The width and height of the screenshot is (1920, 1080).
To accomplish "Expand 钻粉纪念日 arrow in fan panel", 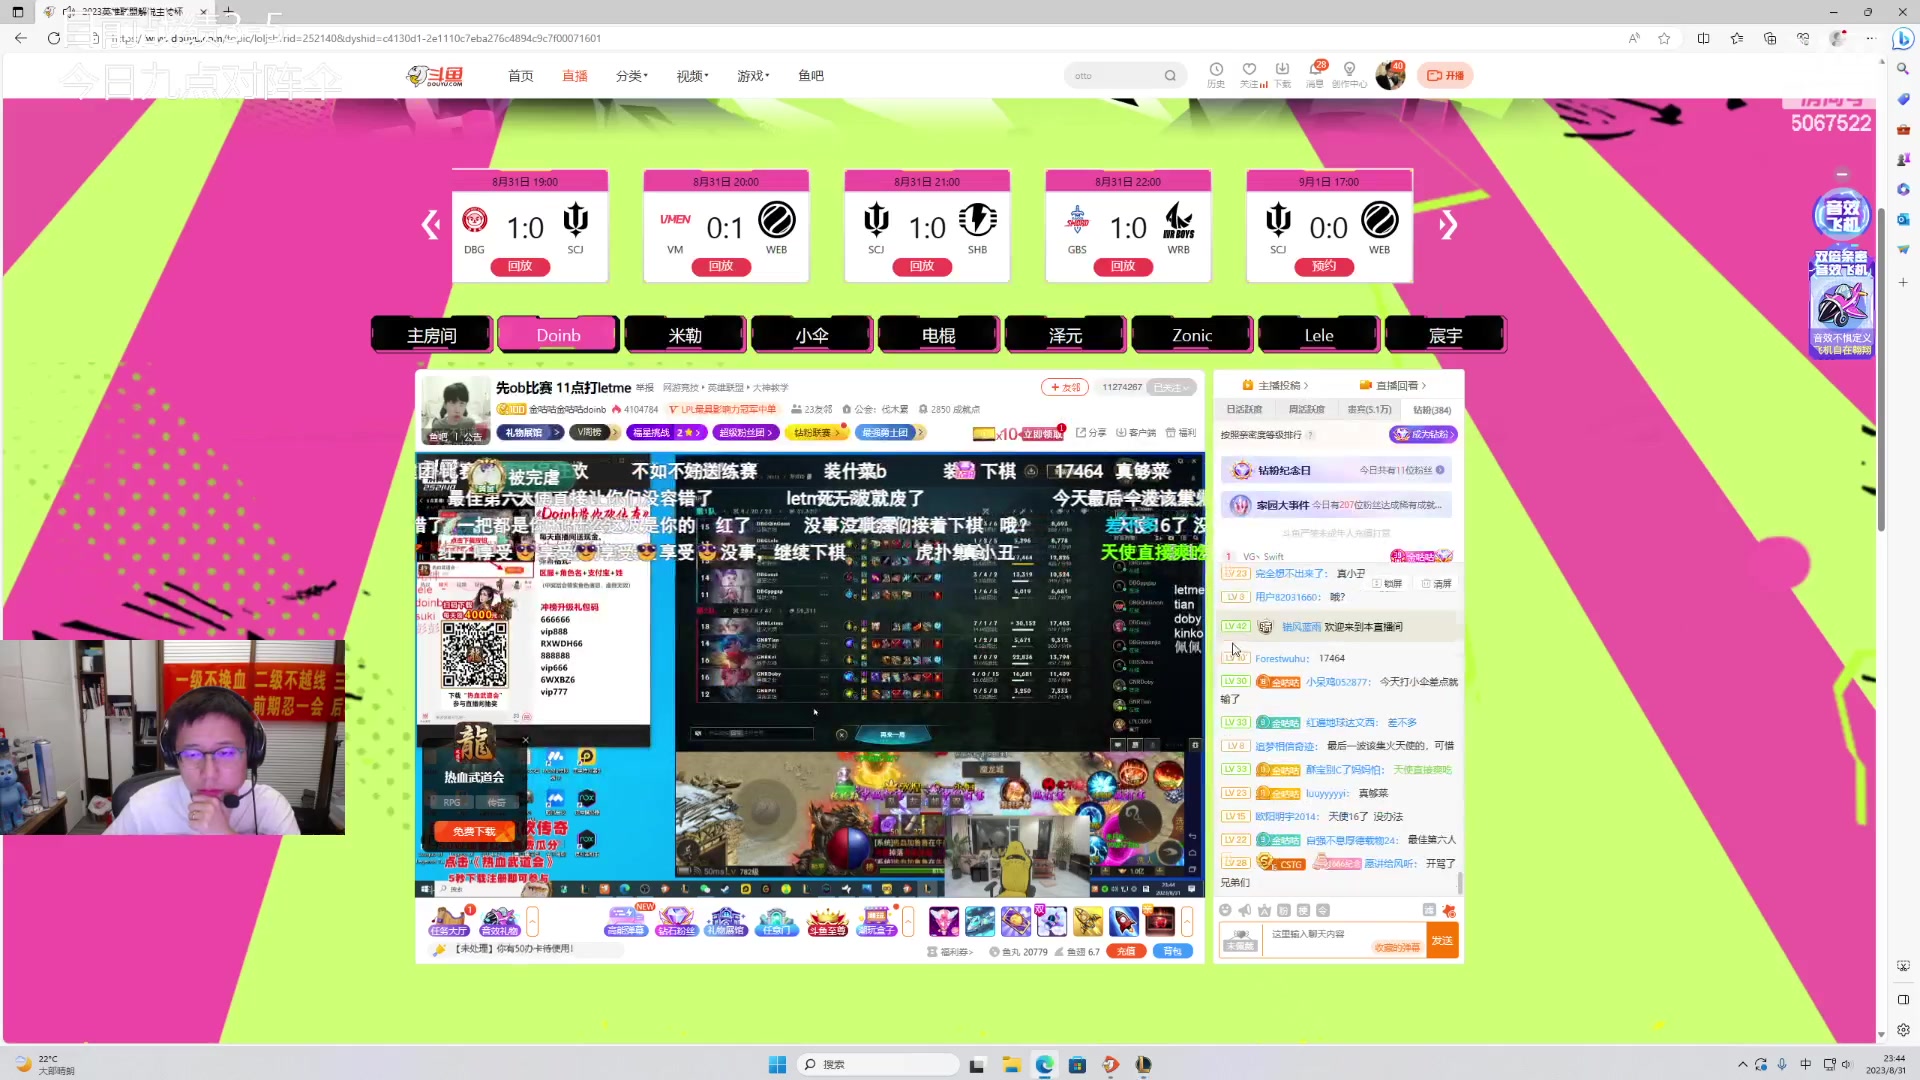I will pos(1440,470).
